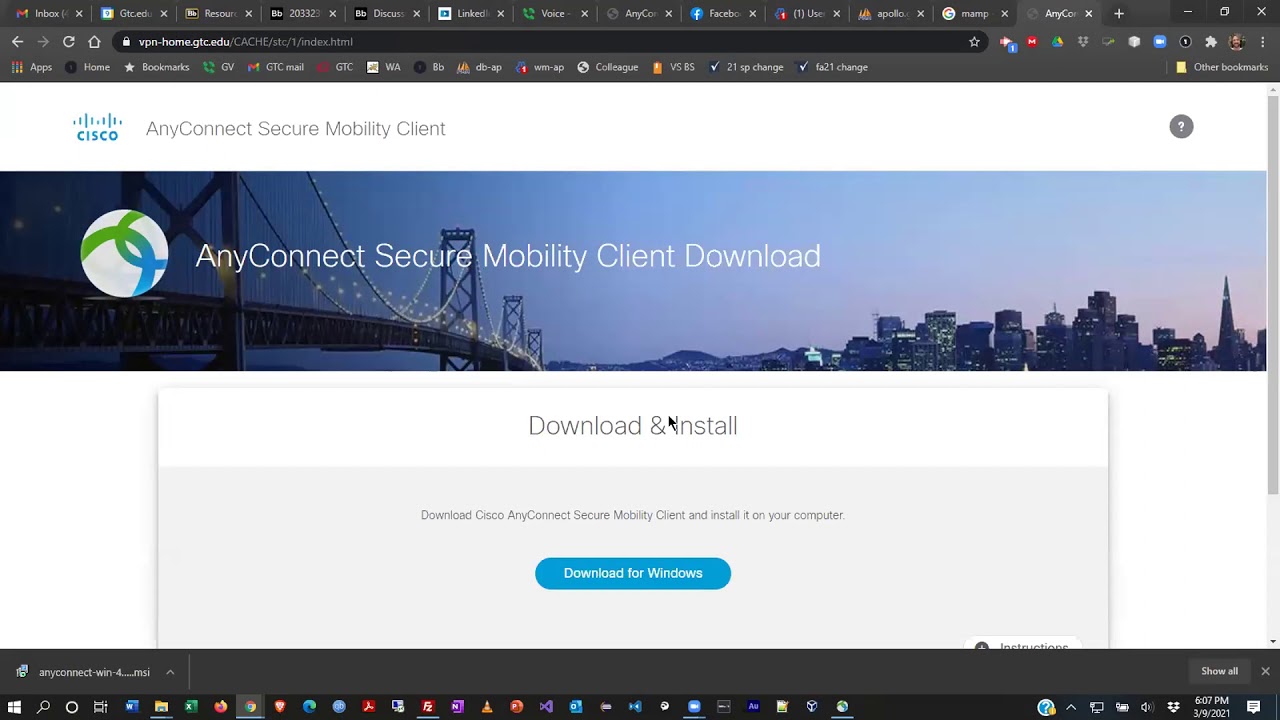Open the Windows Start menu

pos(14,706)
